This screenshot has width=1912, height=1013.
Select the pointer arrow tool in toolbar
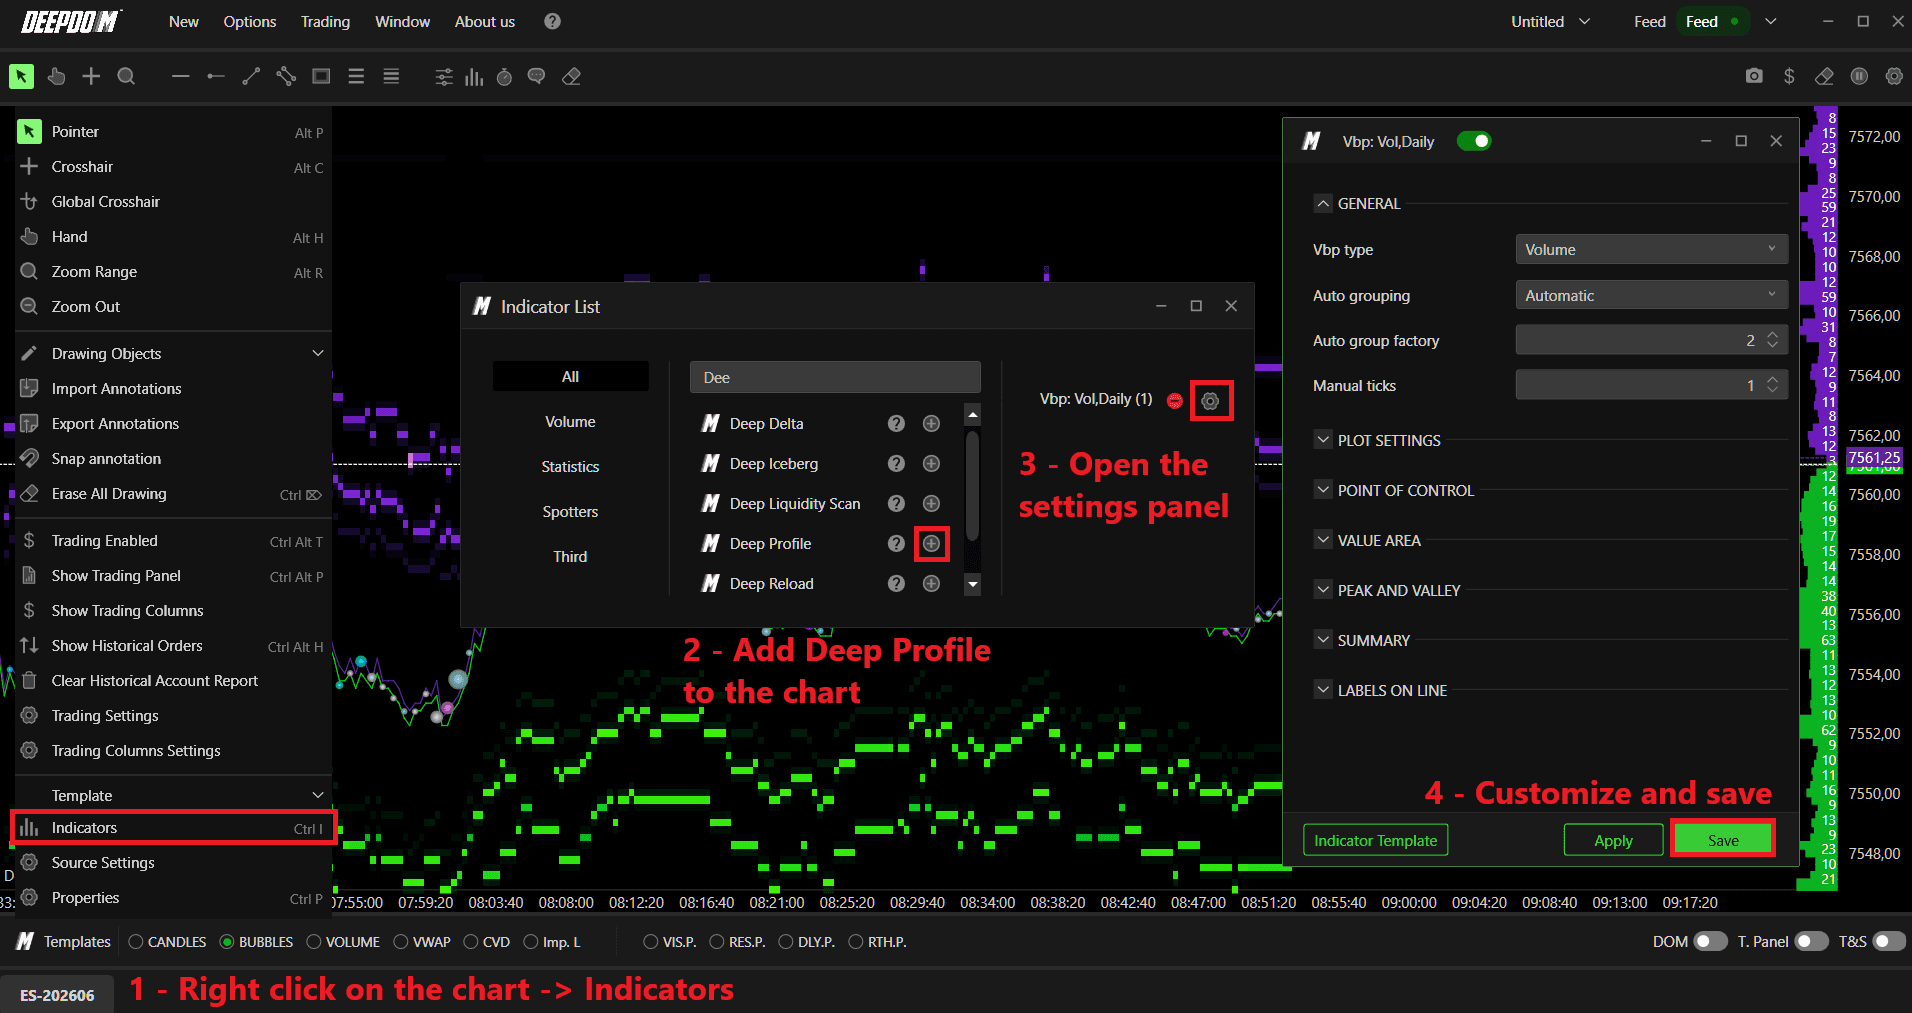[21, 76]
